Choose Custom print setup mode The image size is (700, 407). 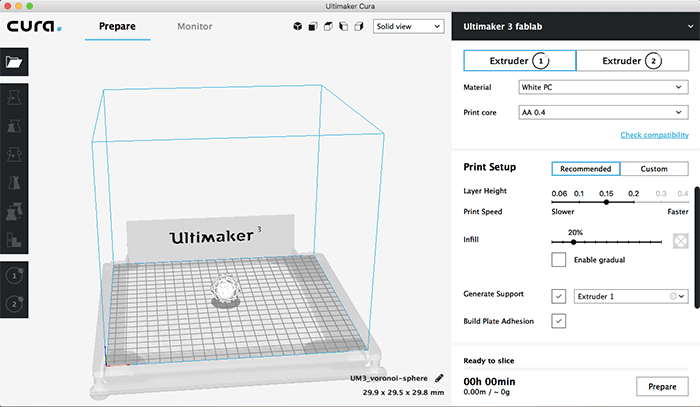pos(654,169)
